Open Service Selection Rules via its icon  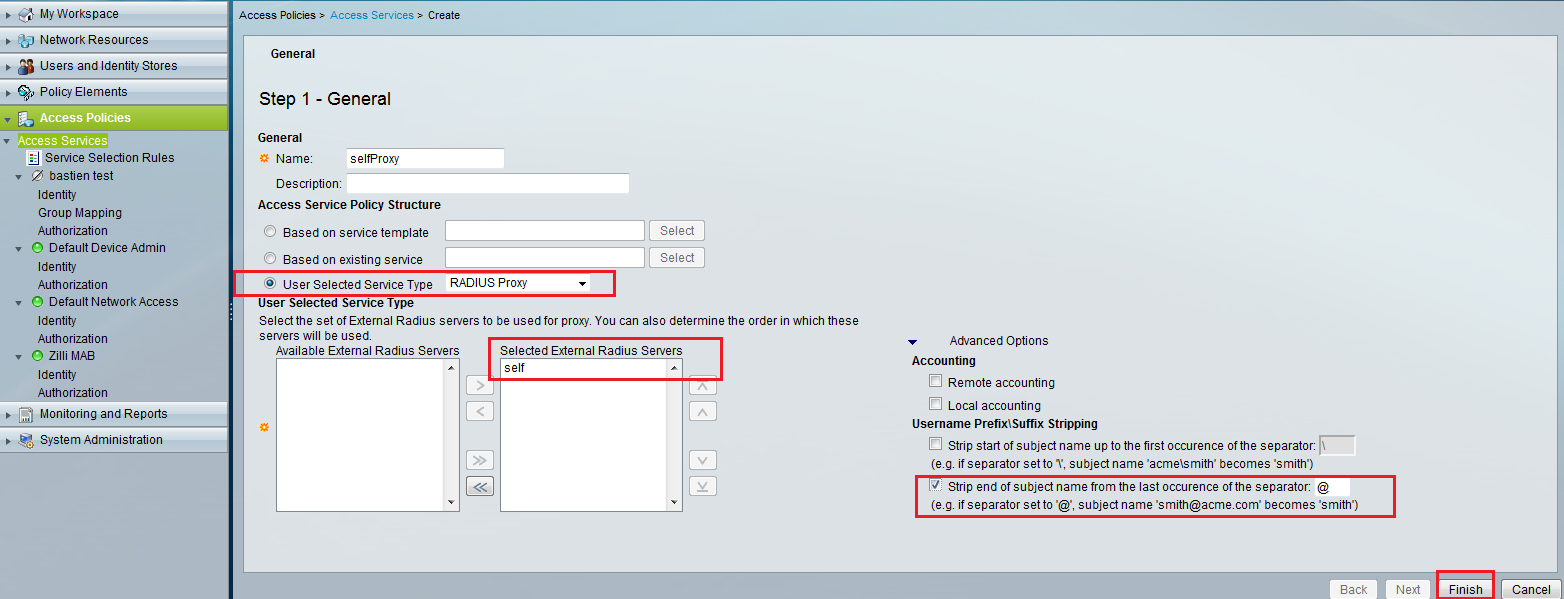(x=35, y=158)
